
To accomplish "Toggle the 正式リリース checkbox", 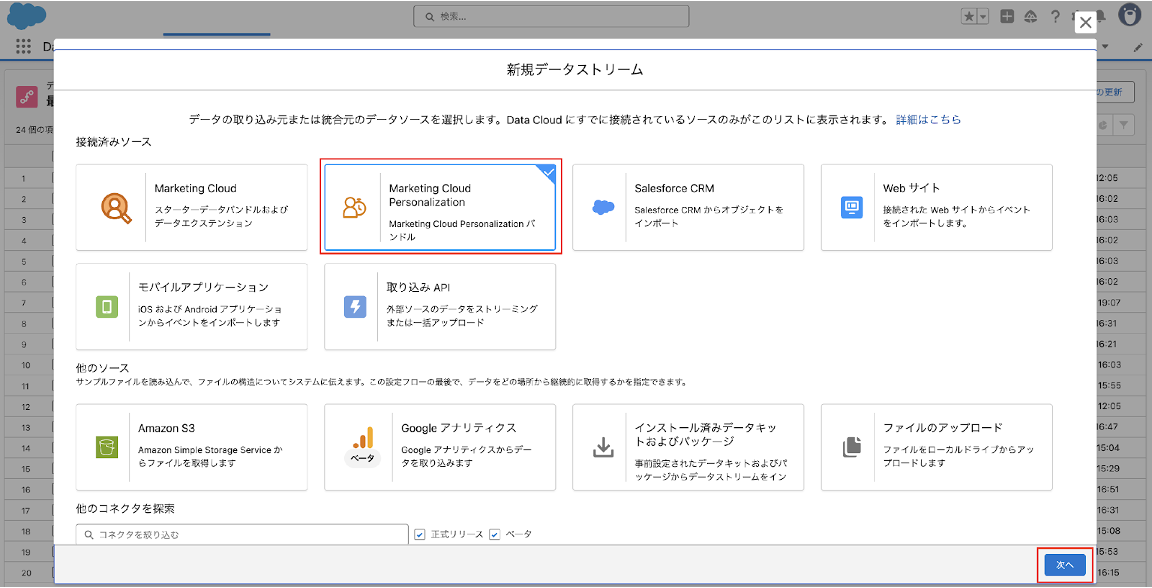I will click(x=420, y=534).
